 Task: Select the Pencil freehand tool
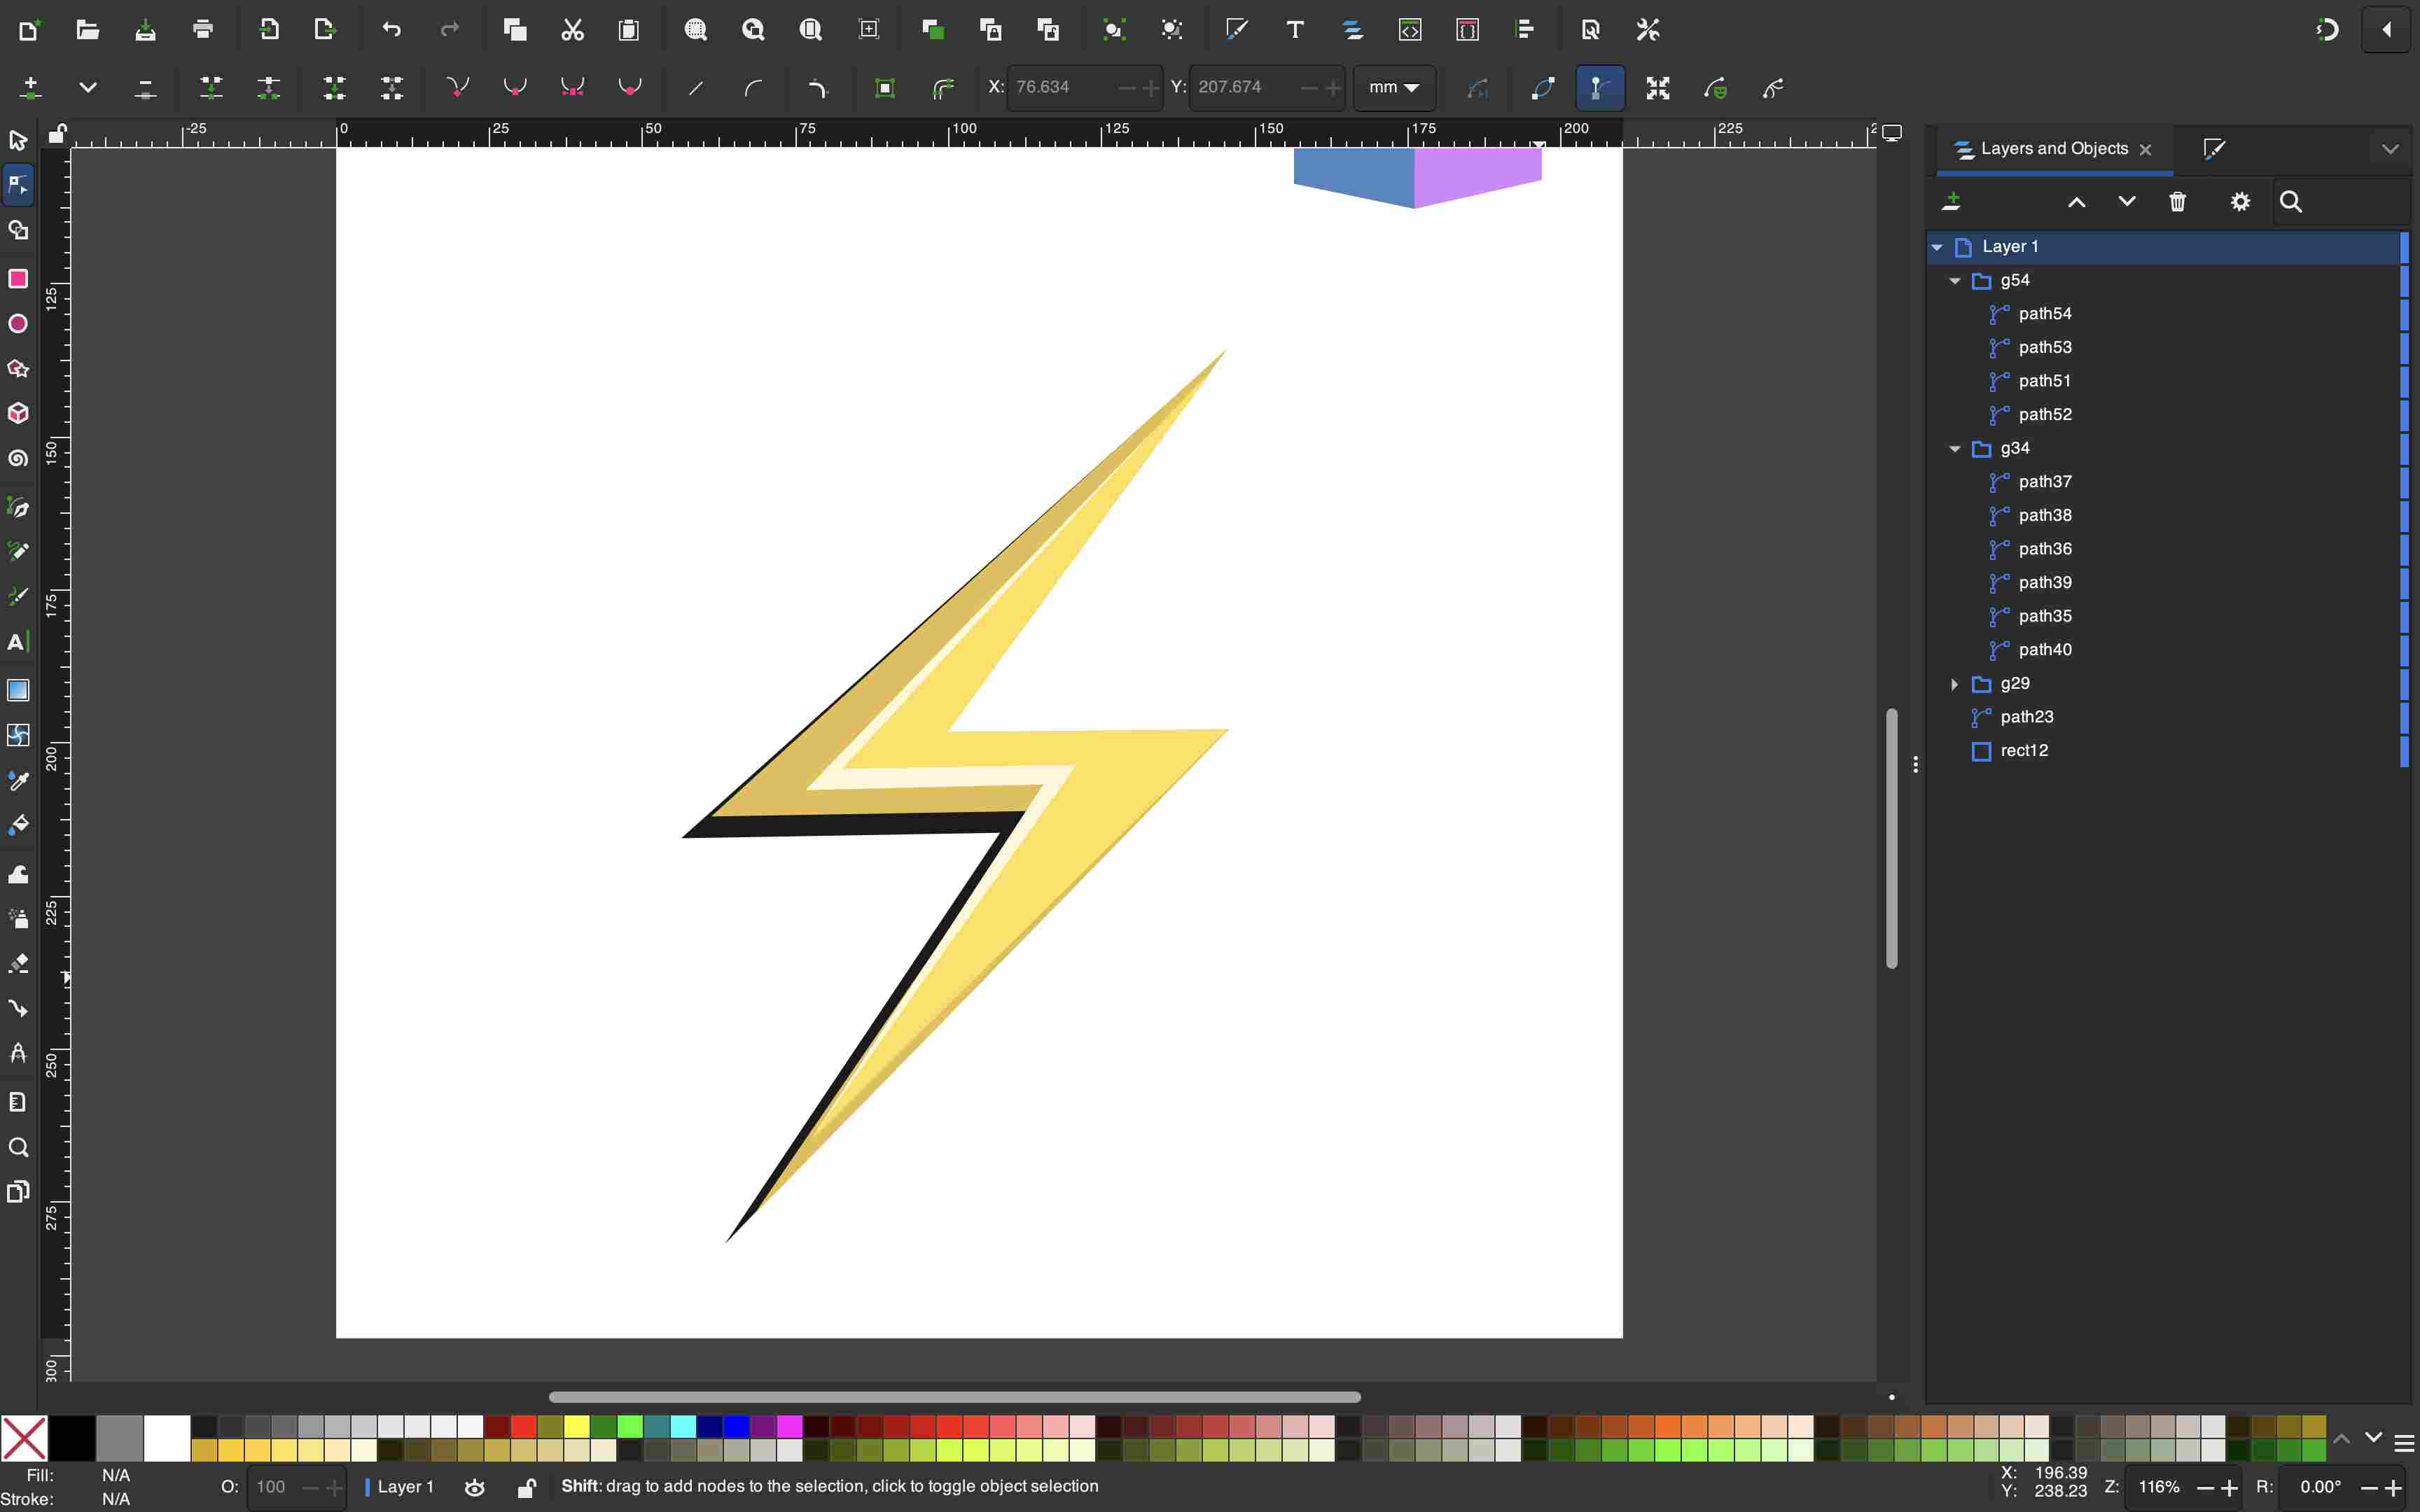click(18, 552)
